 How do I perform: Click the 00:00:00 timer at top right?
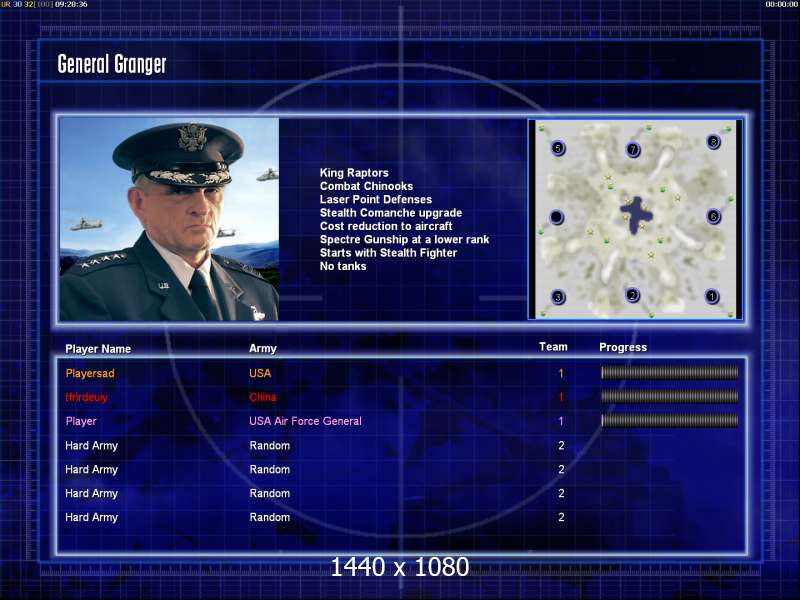[782, 4]
